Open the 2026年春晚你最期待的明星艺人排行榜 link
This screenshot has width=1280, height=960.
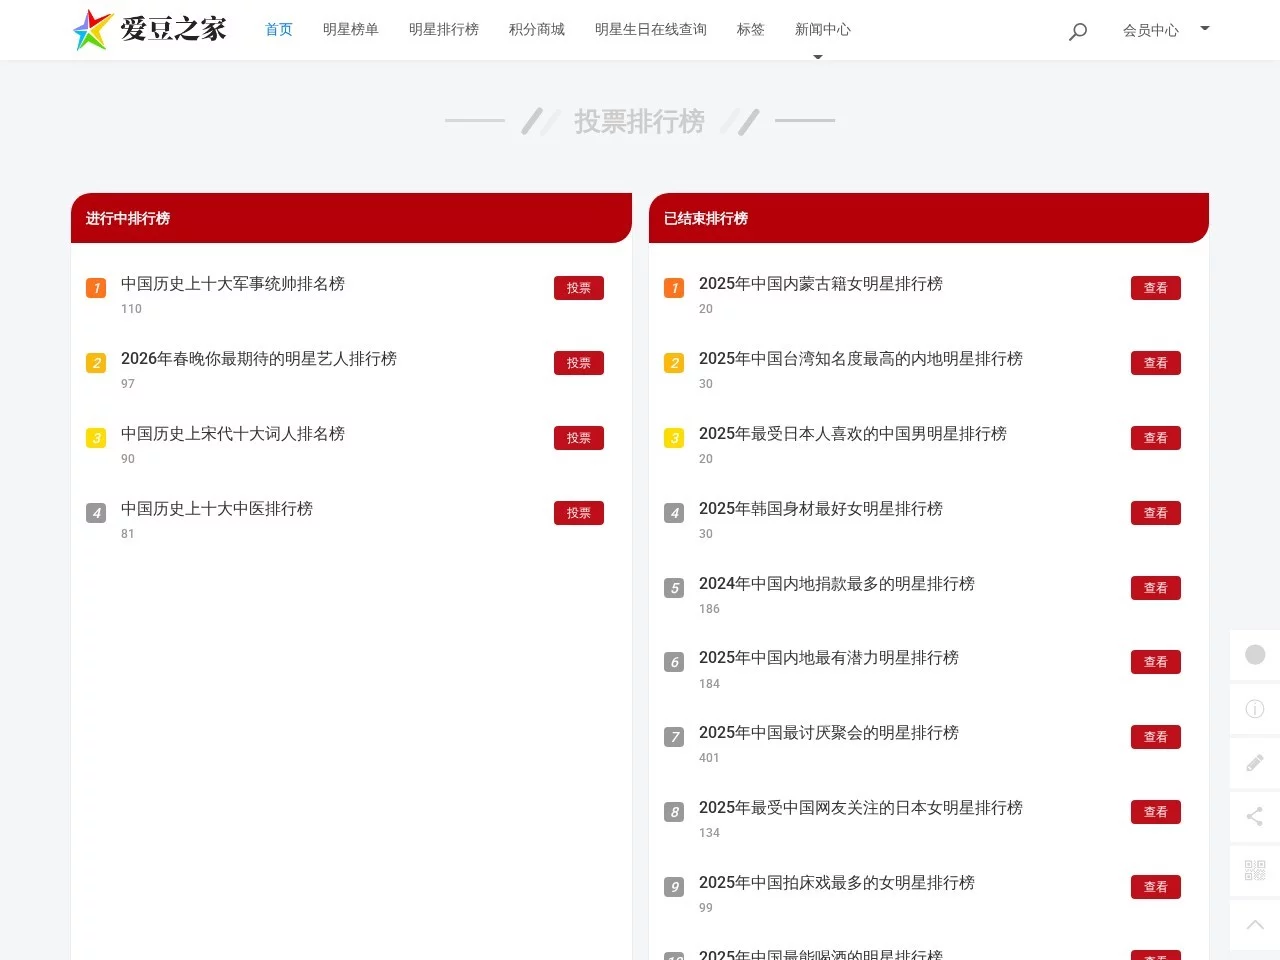[x=258, y=359]
